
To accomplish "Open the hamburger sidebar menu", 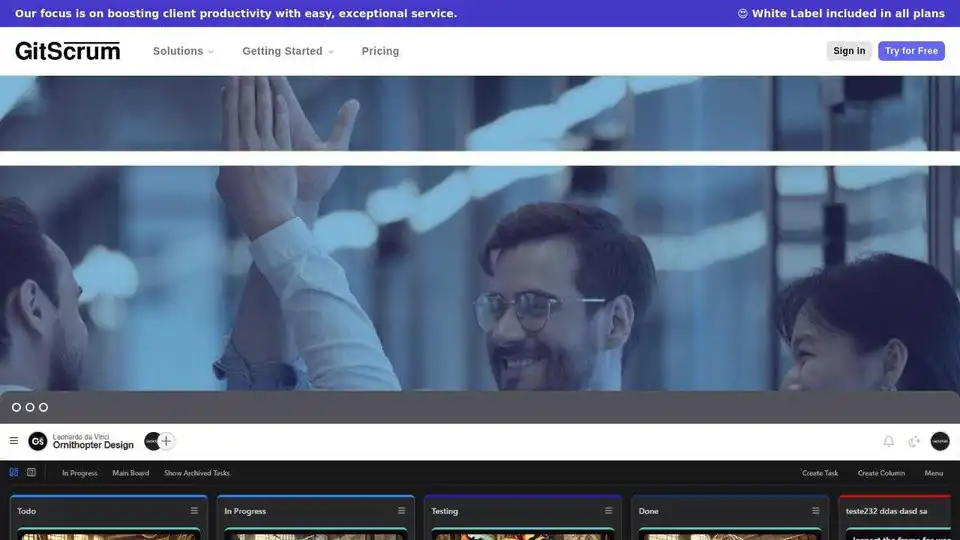I will [x=13, y=441].
